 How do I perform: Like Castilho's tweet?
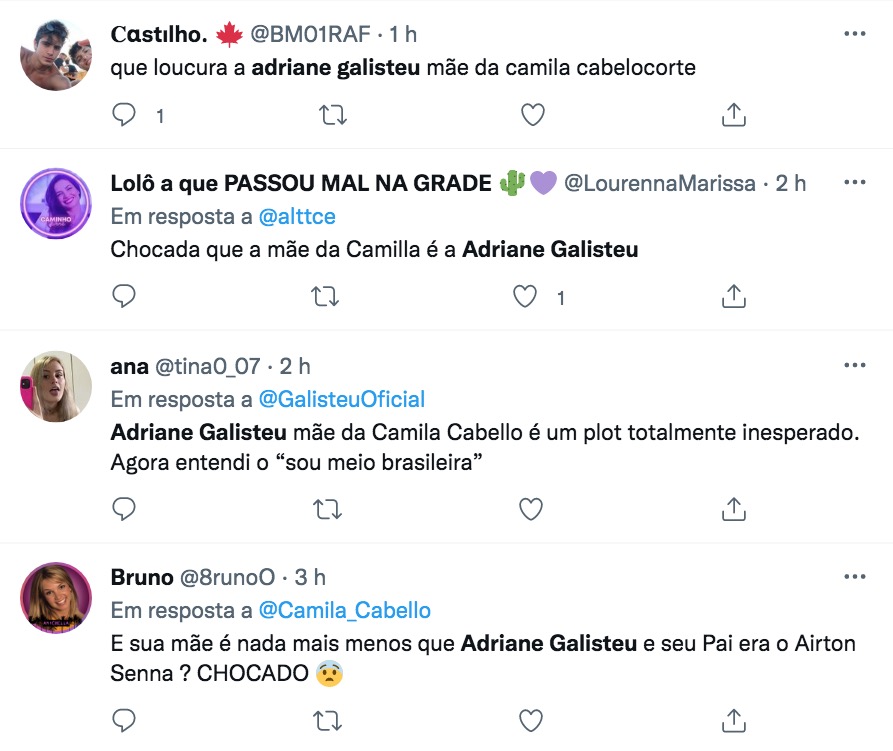pos(533,115)
